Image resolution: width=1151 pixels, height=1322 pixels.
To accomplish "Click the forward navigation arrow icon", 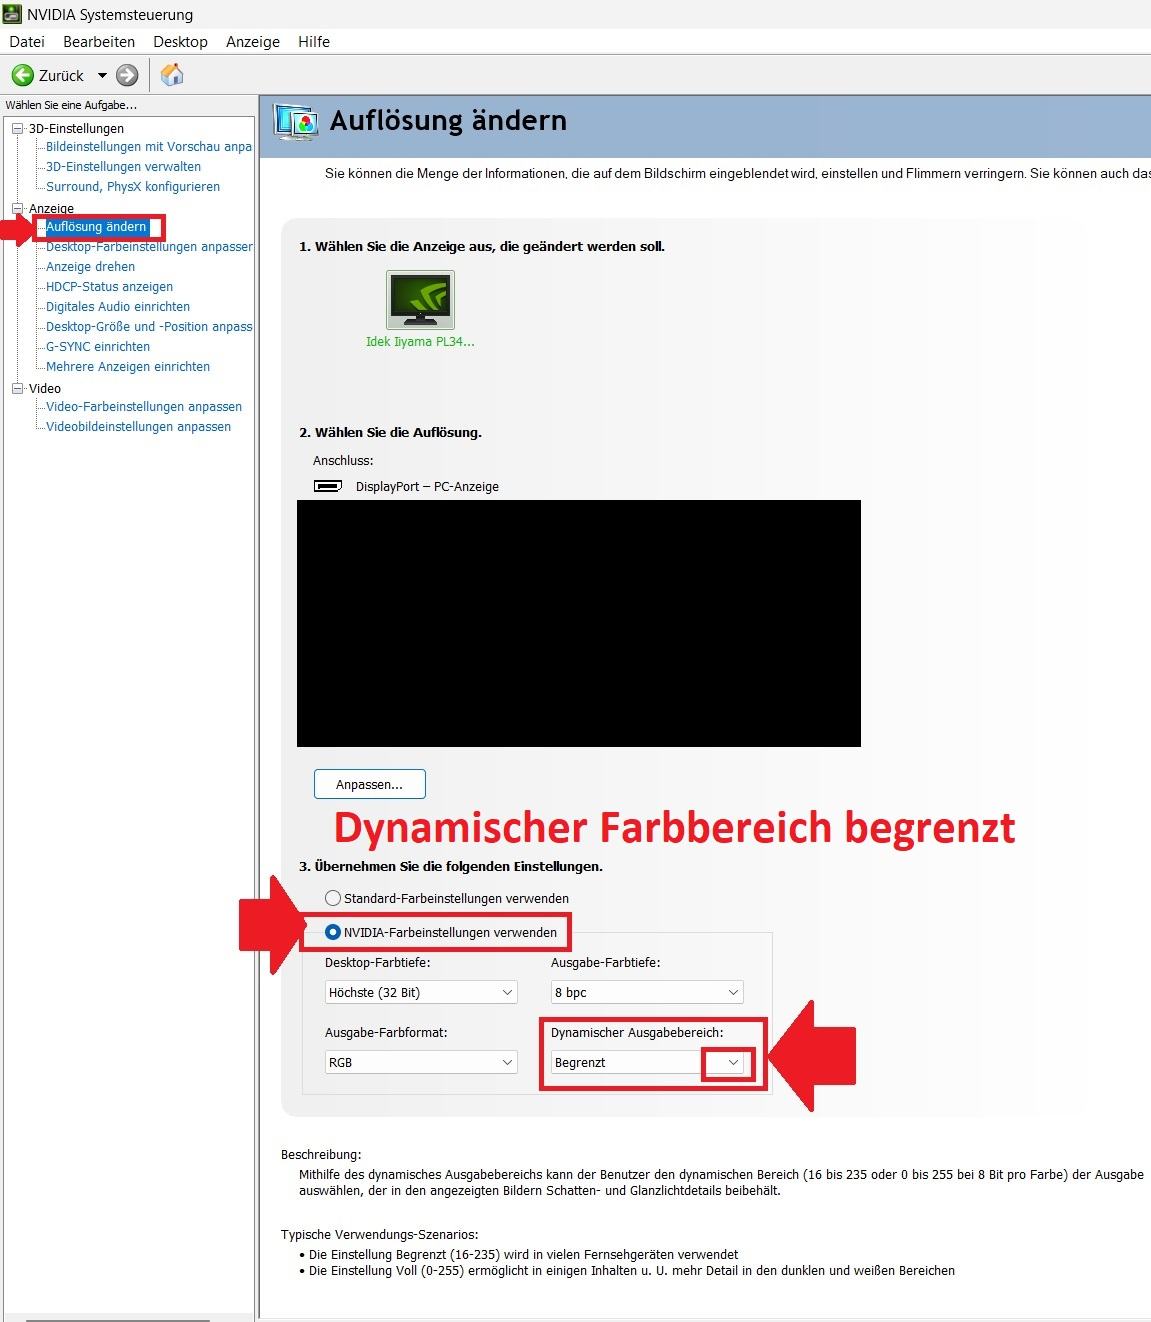I will [x=127, y=75].
